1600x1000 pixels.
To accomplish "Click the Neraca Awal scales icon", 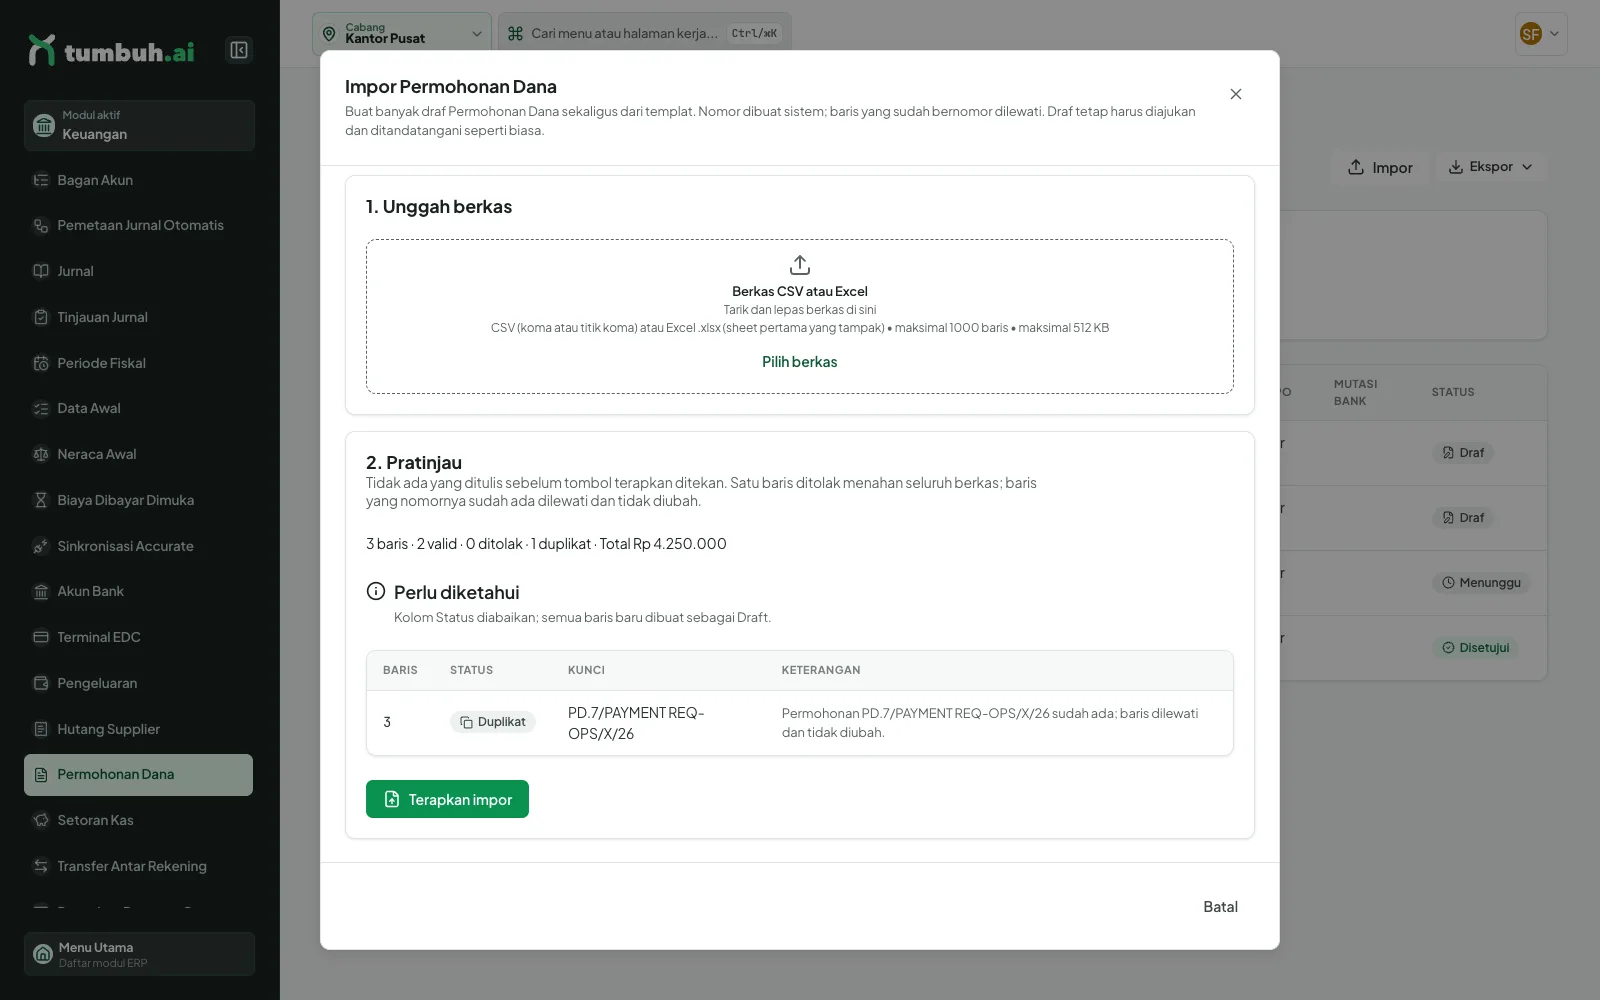I will coord(41,454).
